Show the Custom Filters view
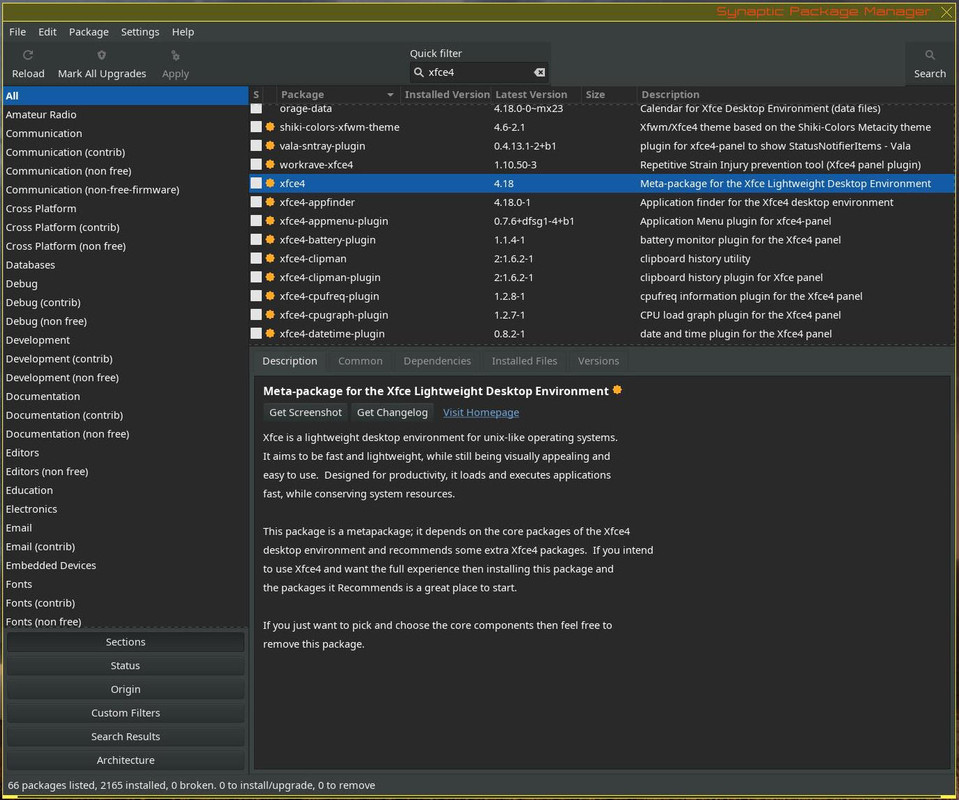The image size is (959, 800). pyautogui.click(x=125, y=713)
